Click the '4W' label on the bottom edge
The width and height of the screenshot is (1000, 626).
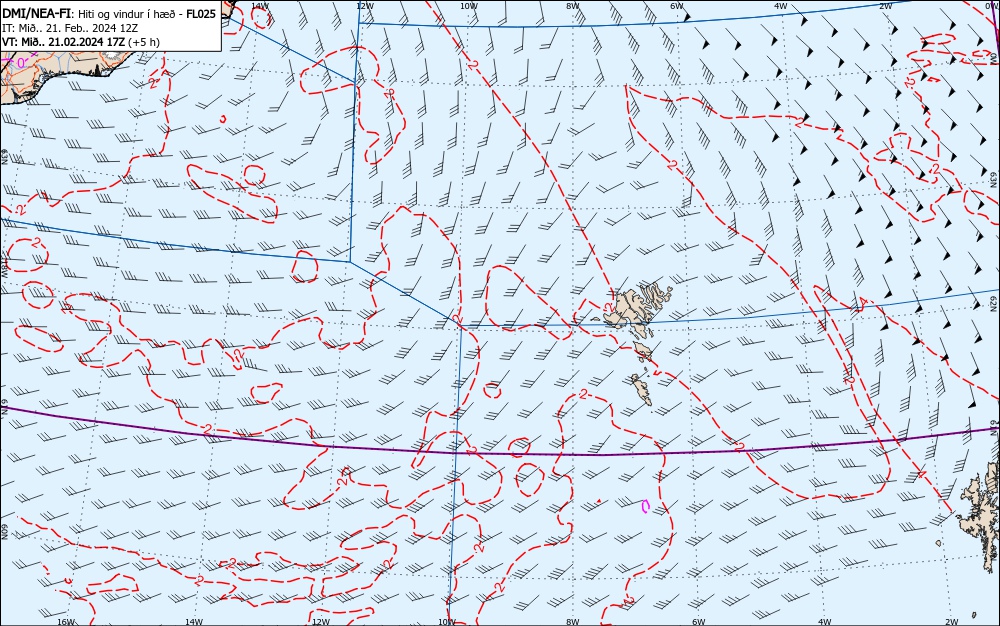coord(824,622)
